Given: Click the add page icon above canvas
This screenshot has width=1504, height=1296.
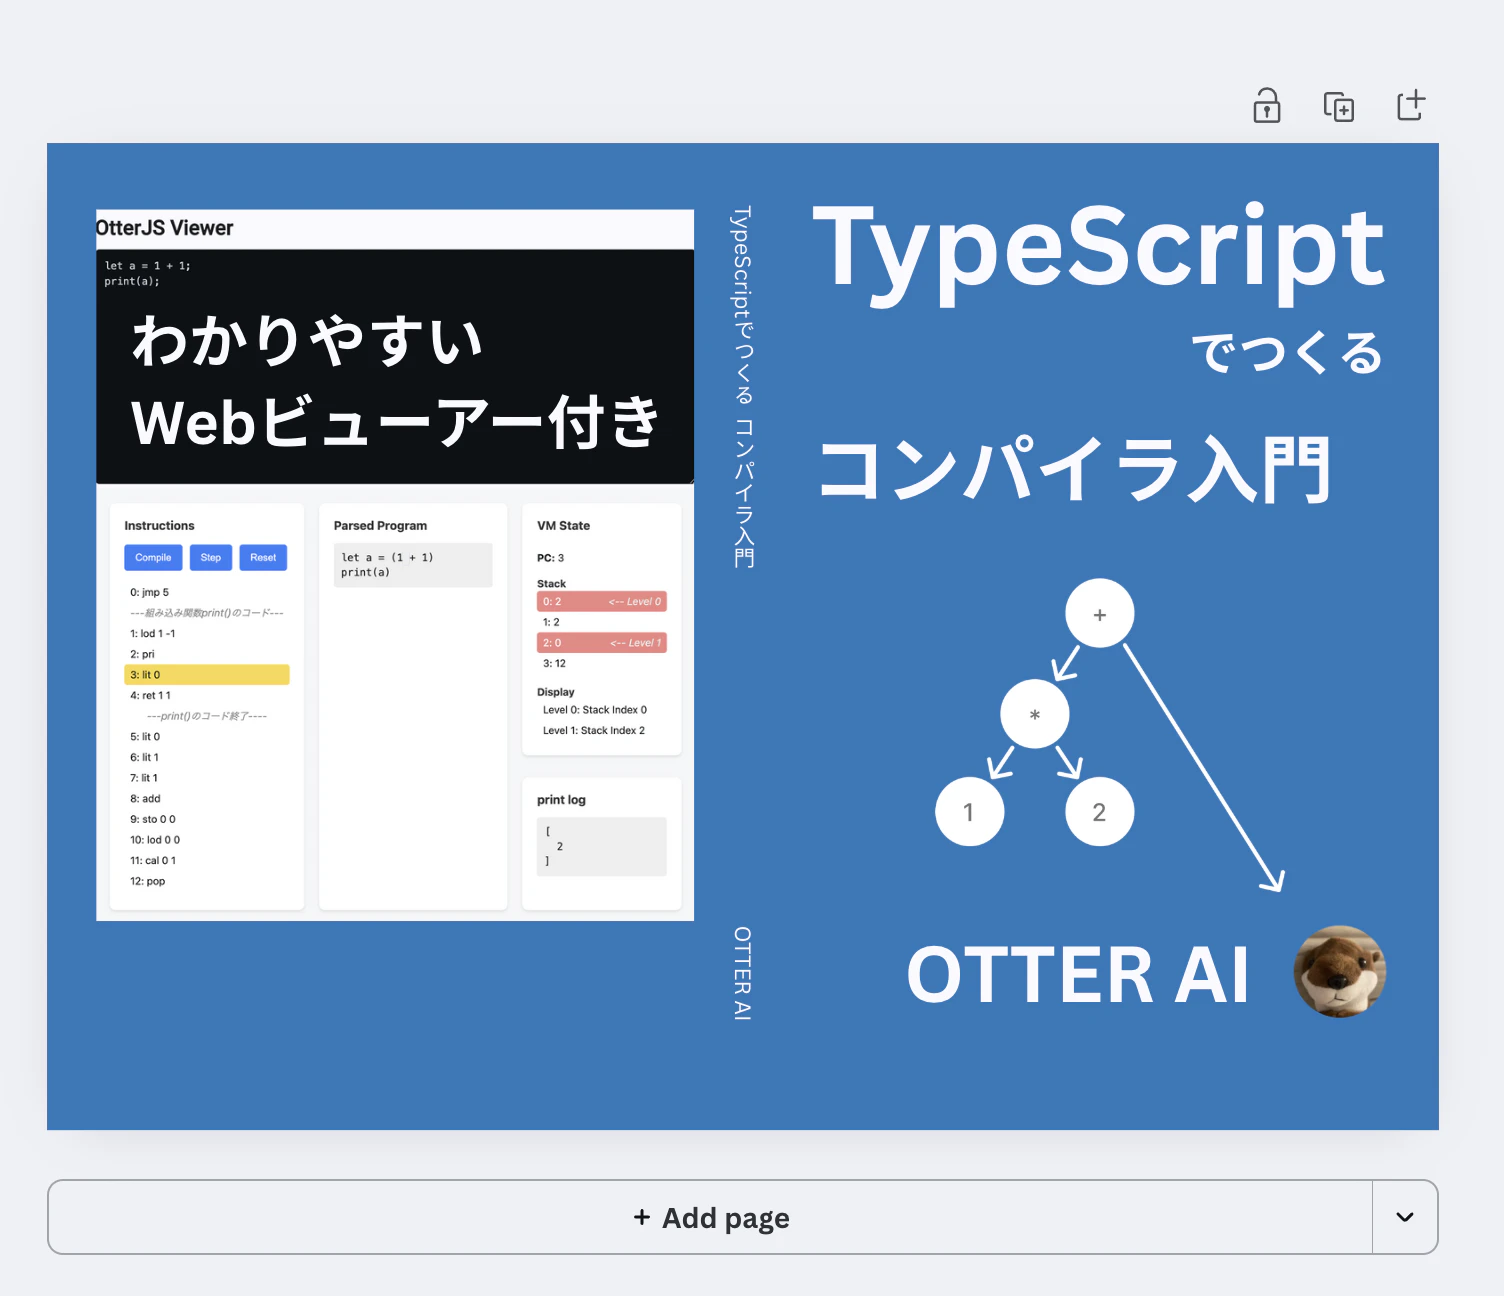Looking at the screenshot, I should click(x=1411, y=104).
